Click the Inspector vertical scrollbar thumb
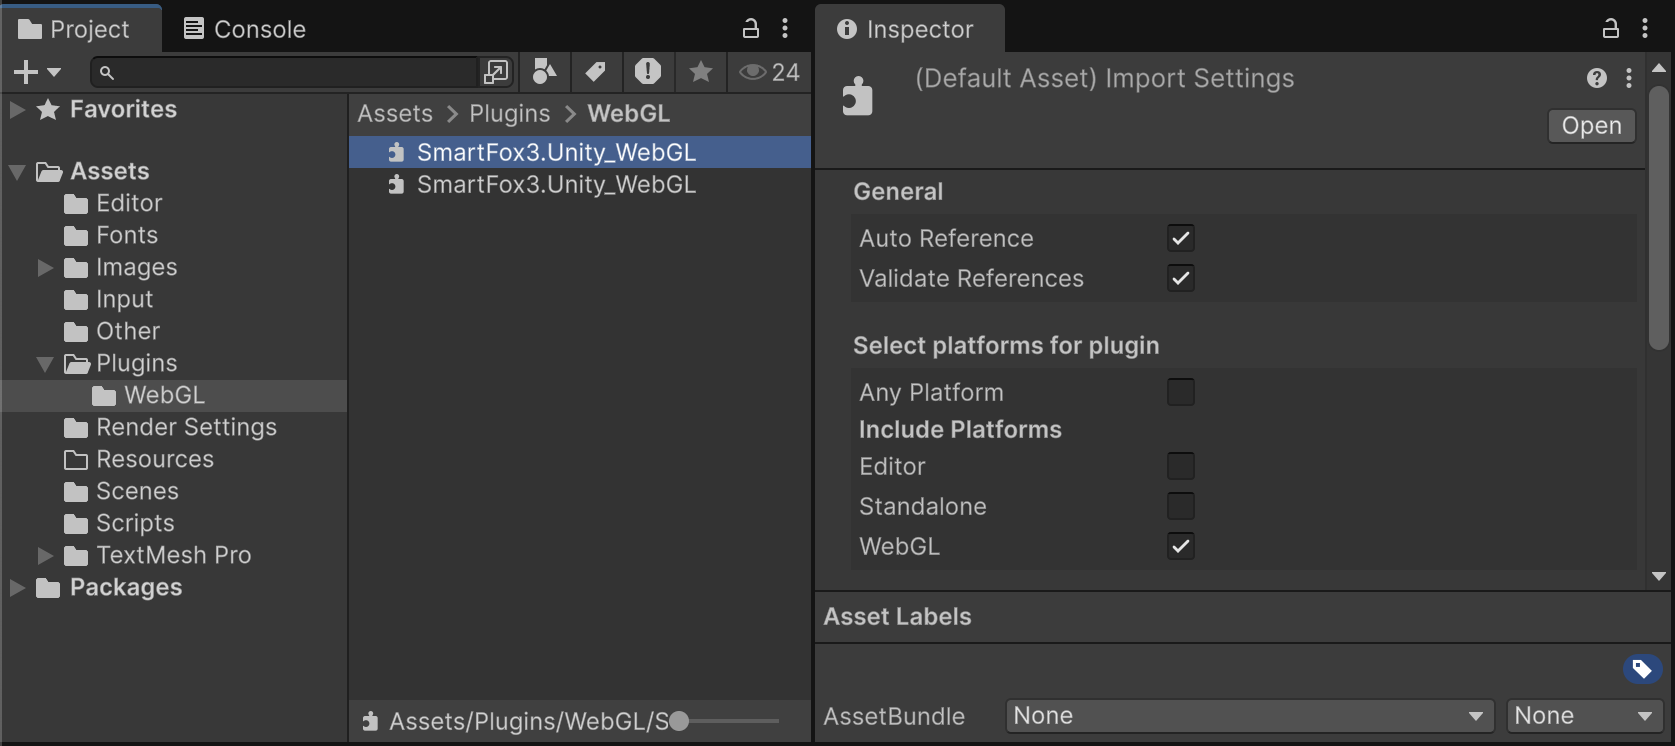Screen dimensions: 1675x746 (1659, 218)
